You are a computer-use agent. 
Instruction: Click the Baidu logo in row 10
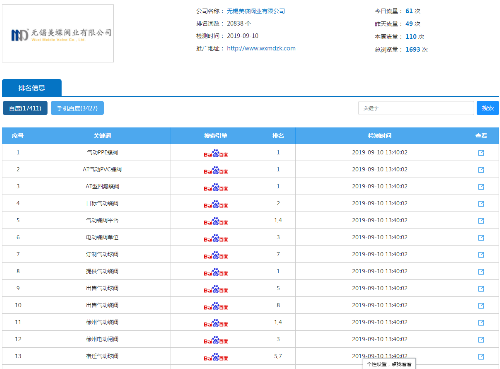pyautogui.click(x=216, y=306)
